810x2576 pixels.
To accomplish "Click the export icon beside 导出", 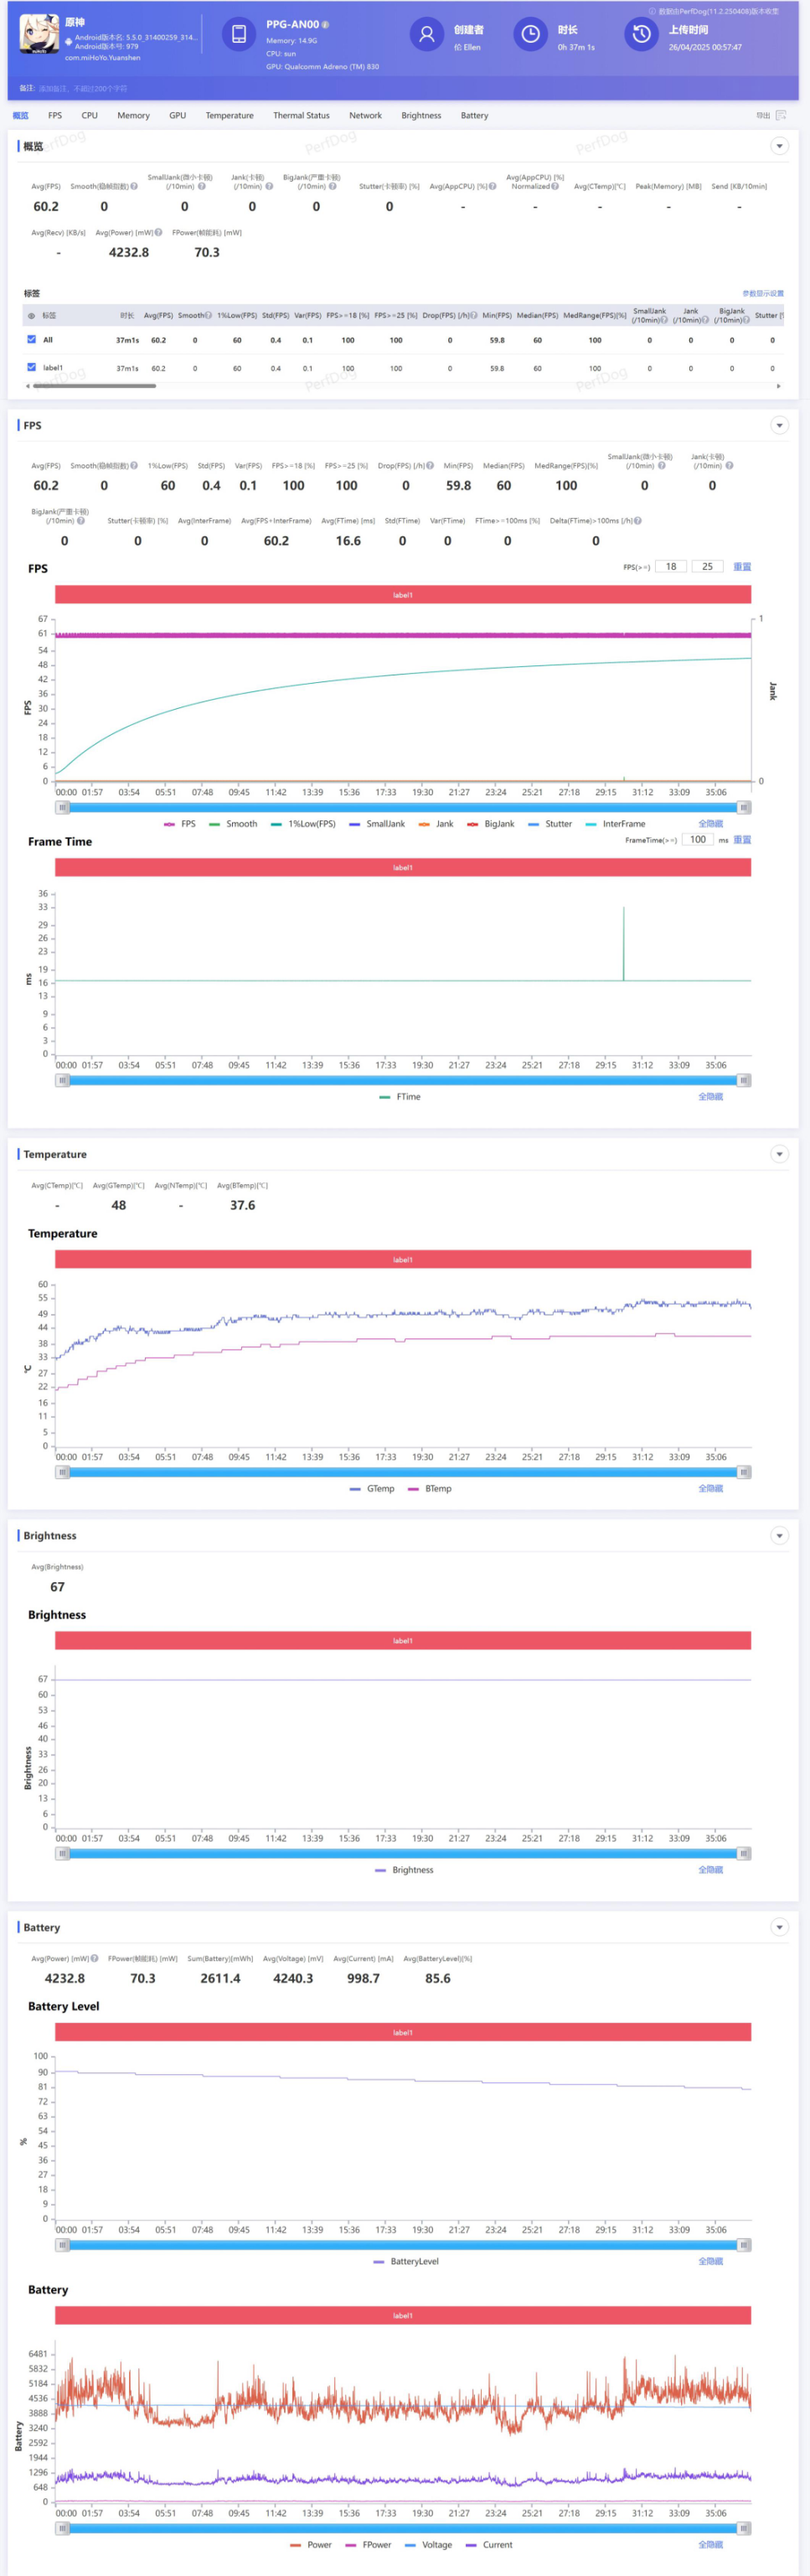I will 781,115.
